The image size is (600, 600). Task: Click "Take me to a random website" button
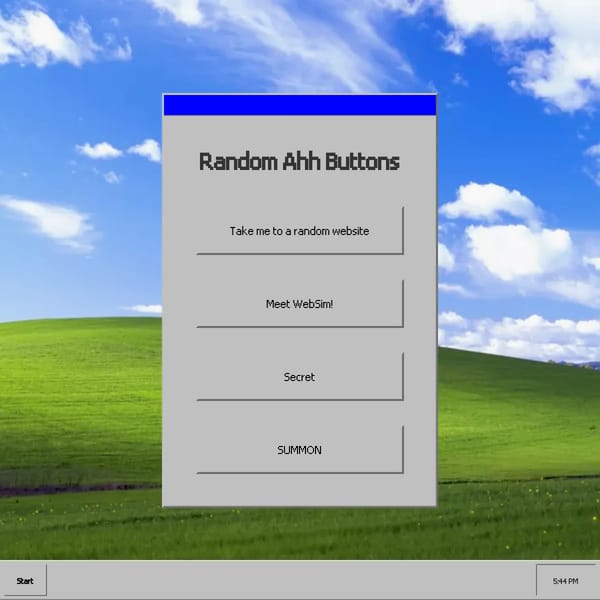[x=300, y=231]
